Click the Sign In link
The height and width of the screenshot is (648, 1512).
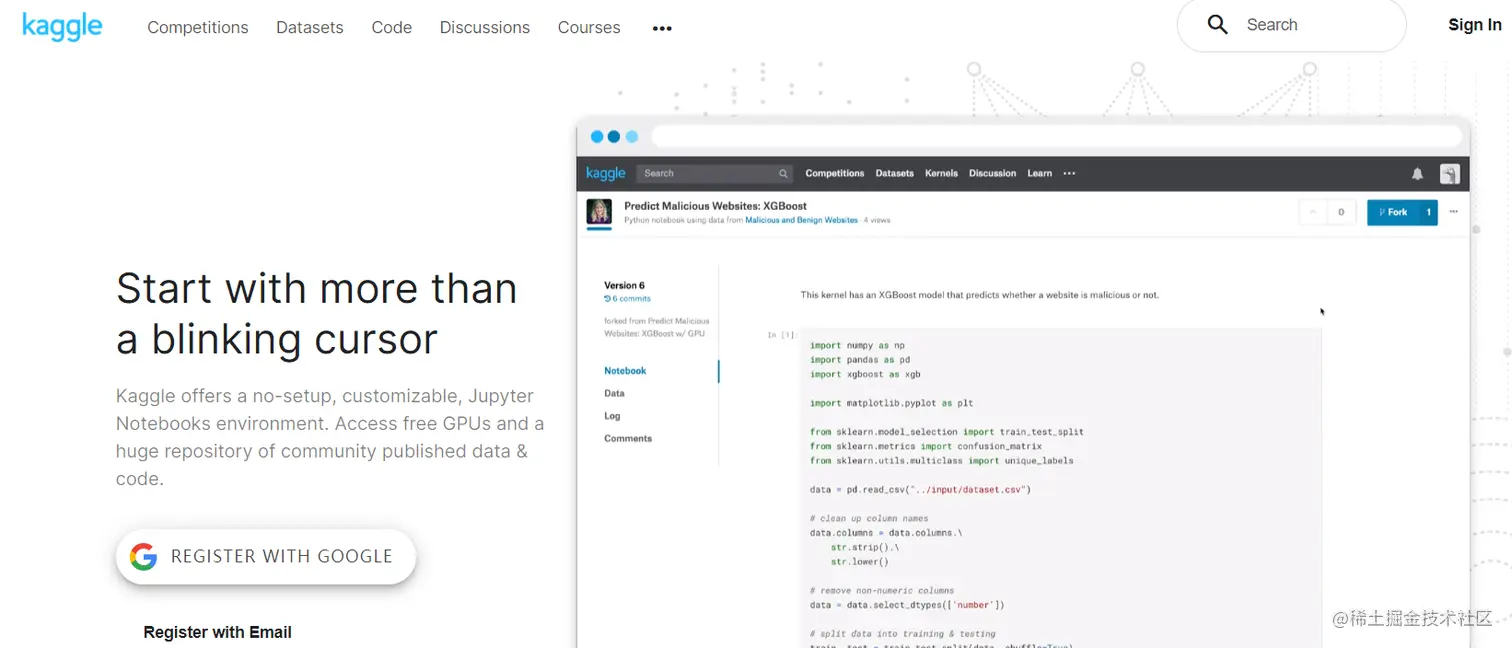coord(1474,25)
